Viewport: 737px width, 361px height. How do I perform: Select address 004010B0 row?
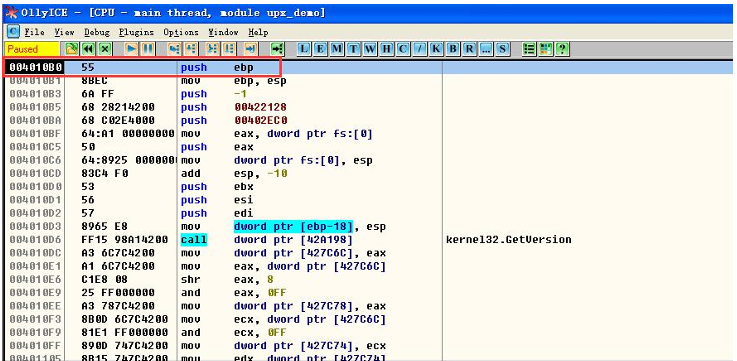click(x=368, y=67)
